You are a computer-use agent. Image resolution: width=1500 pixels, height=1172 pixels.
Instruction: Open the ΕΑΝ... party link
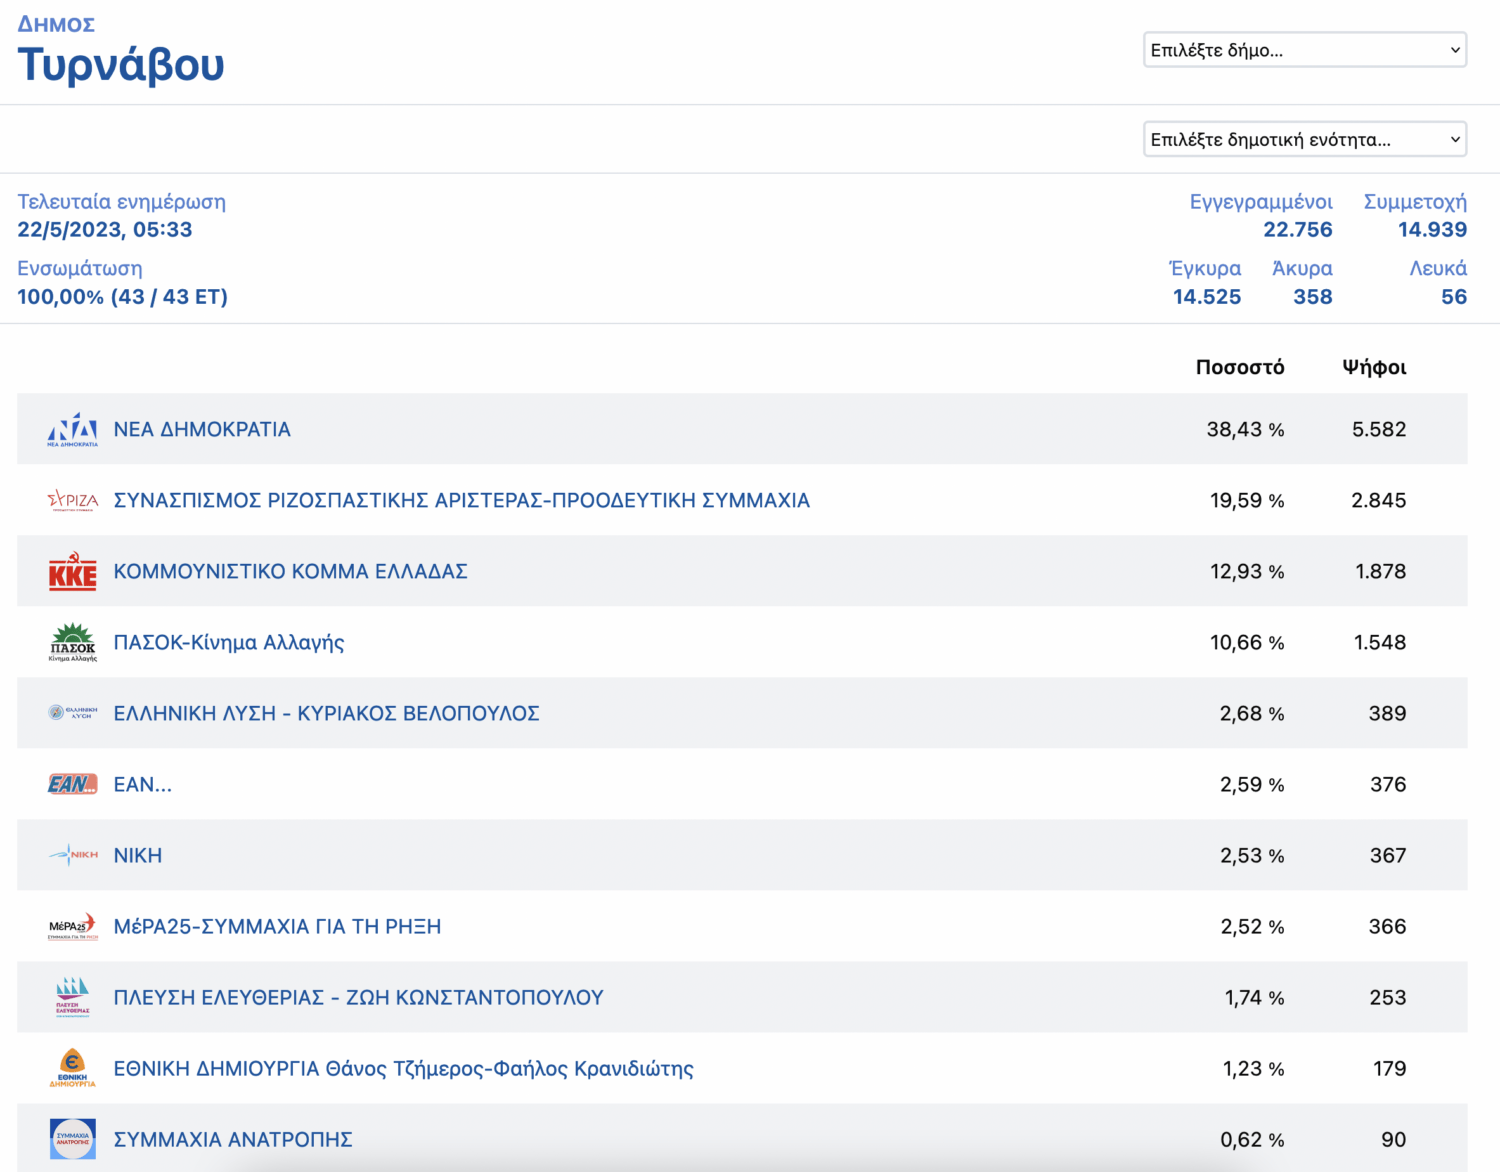pos(143,784)
